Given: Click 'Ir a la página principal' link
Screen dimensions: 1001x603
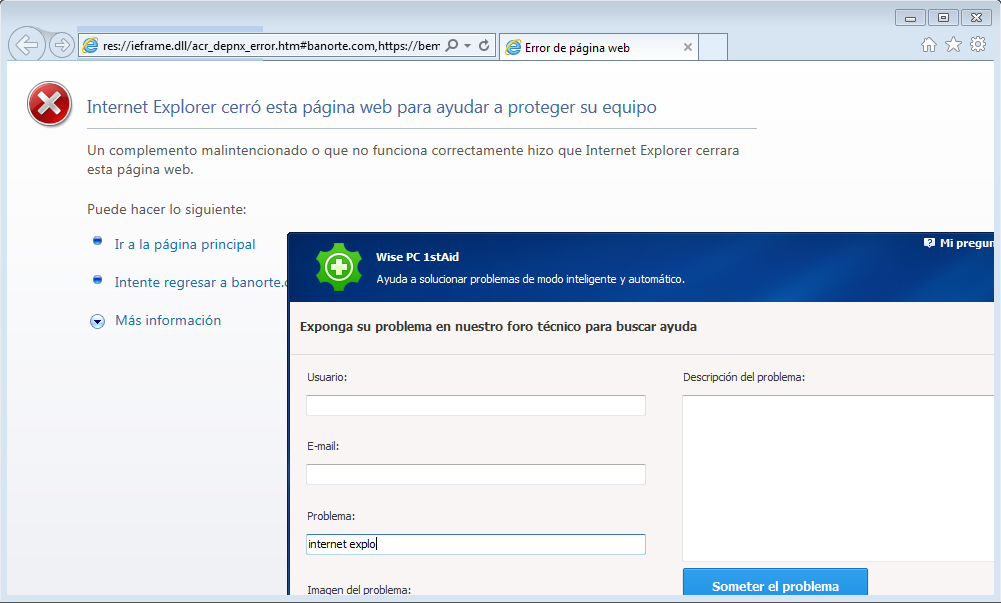Looking at the screenshot, I should point(185,244).
